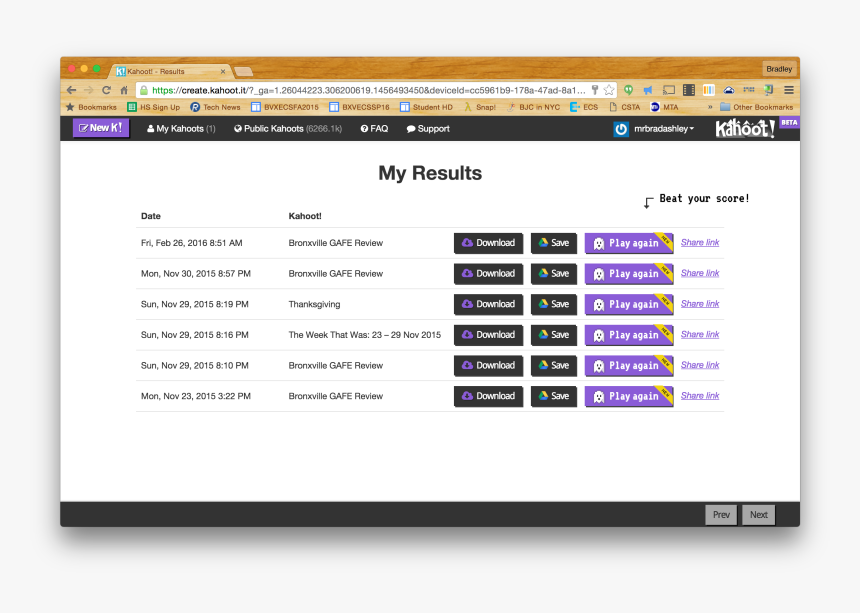
Task: Click Share link for Nov 30, 2015 row
Action: coord(700,273)
